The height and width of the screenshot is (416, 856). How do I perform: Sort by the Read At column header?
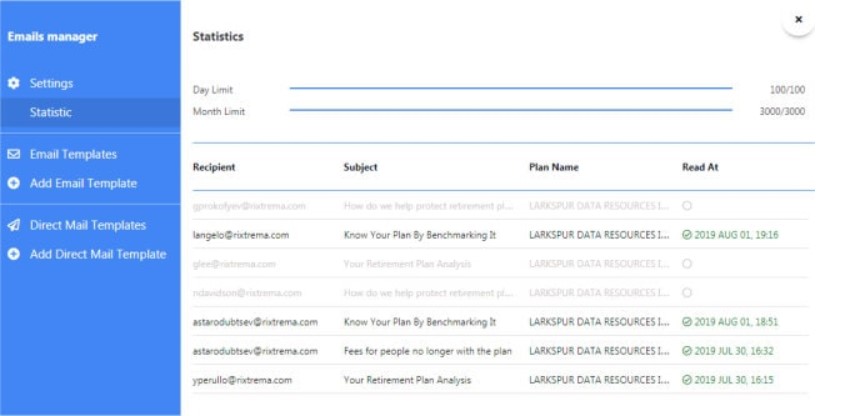[700, 167]
